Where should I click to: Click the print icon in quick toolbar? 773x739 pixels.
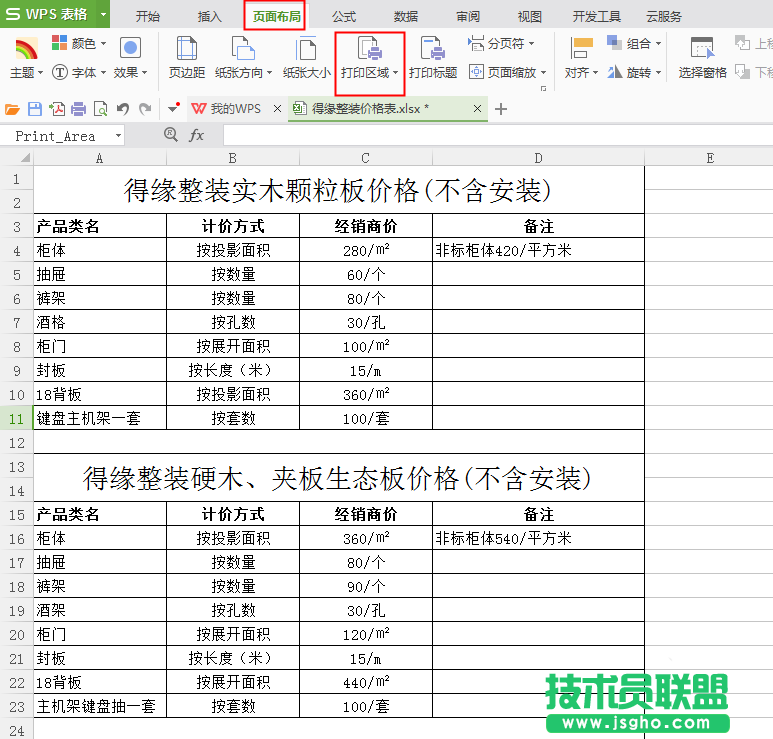click(78, 109)
